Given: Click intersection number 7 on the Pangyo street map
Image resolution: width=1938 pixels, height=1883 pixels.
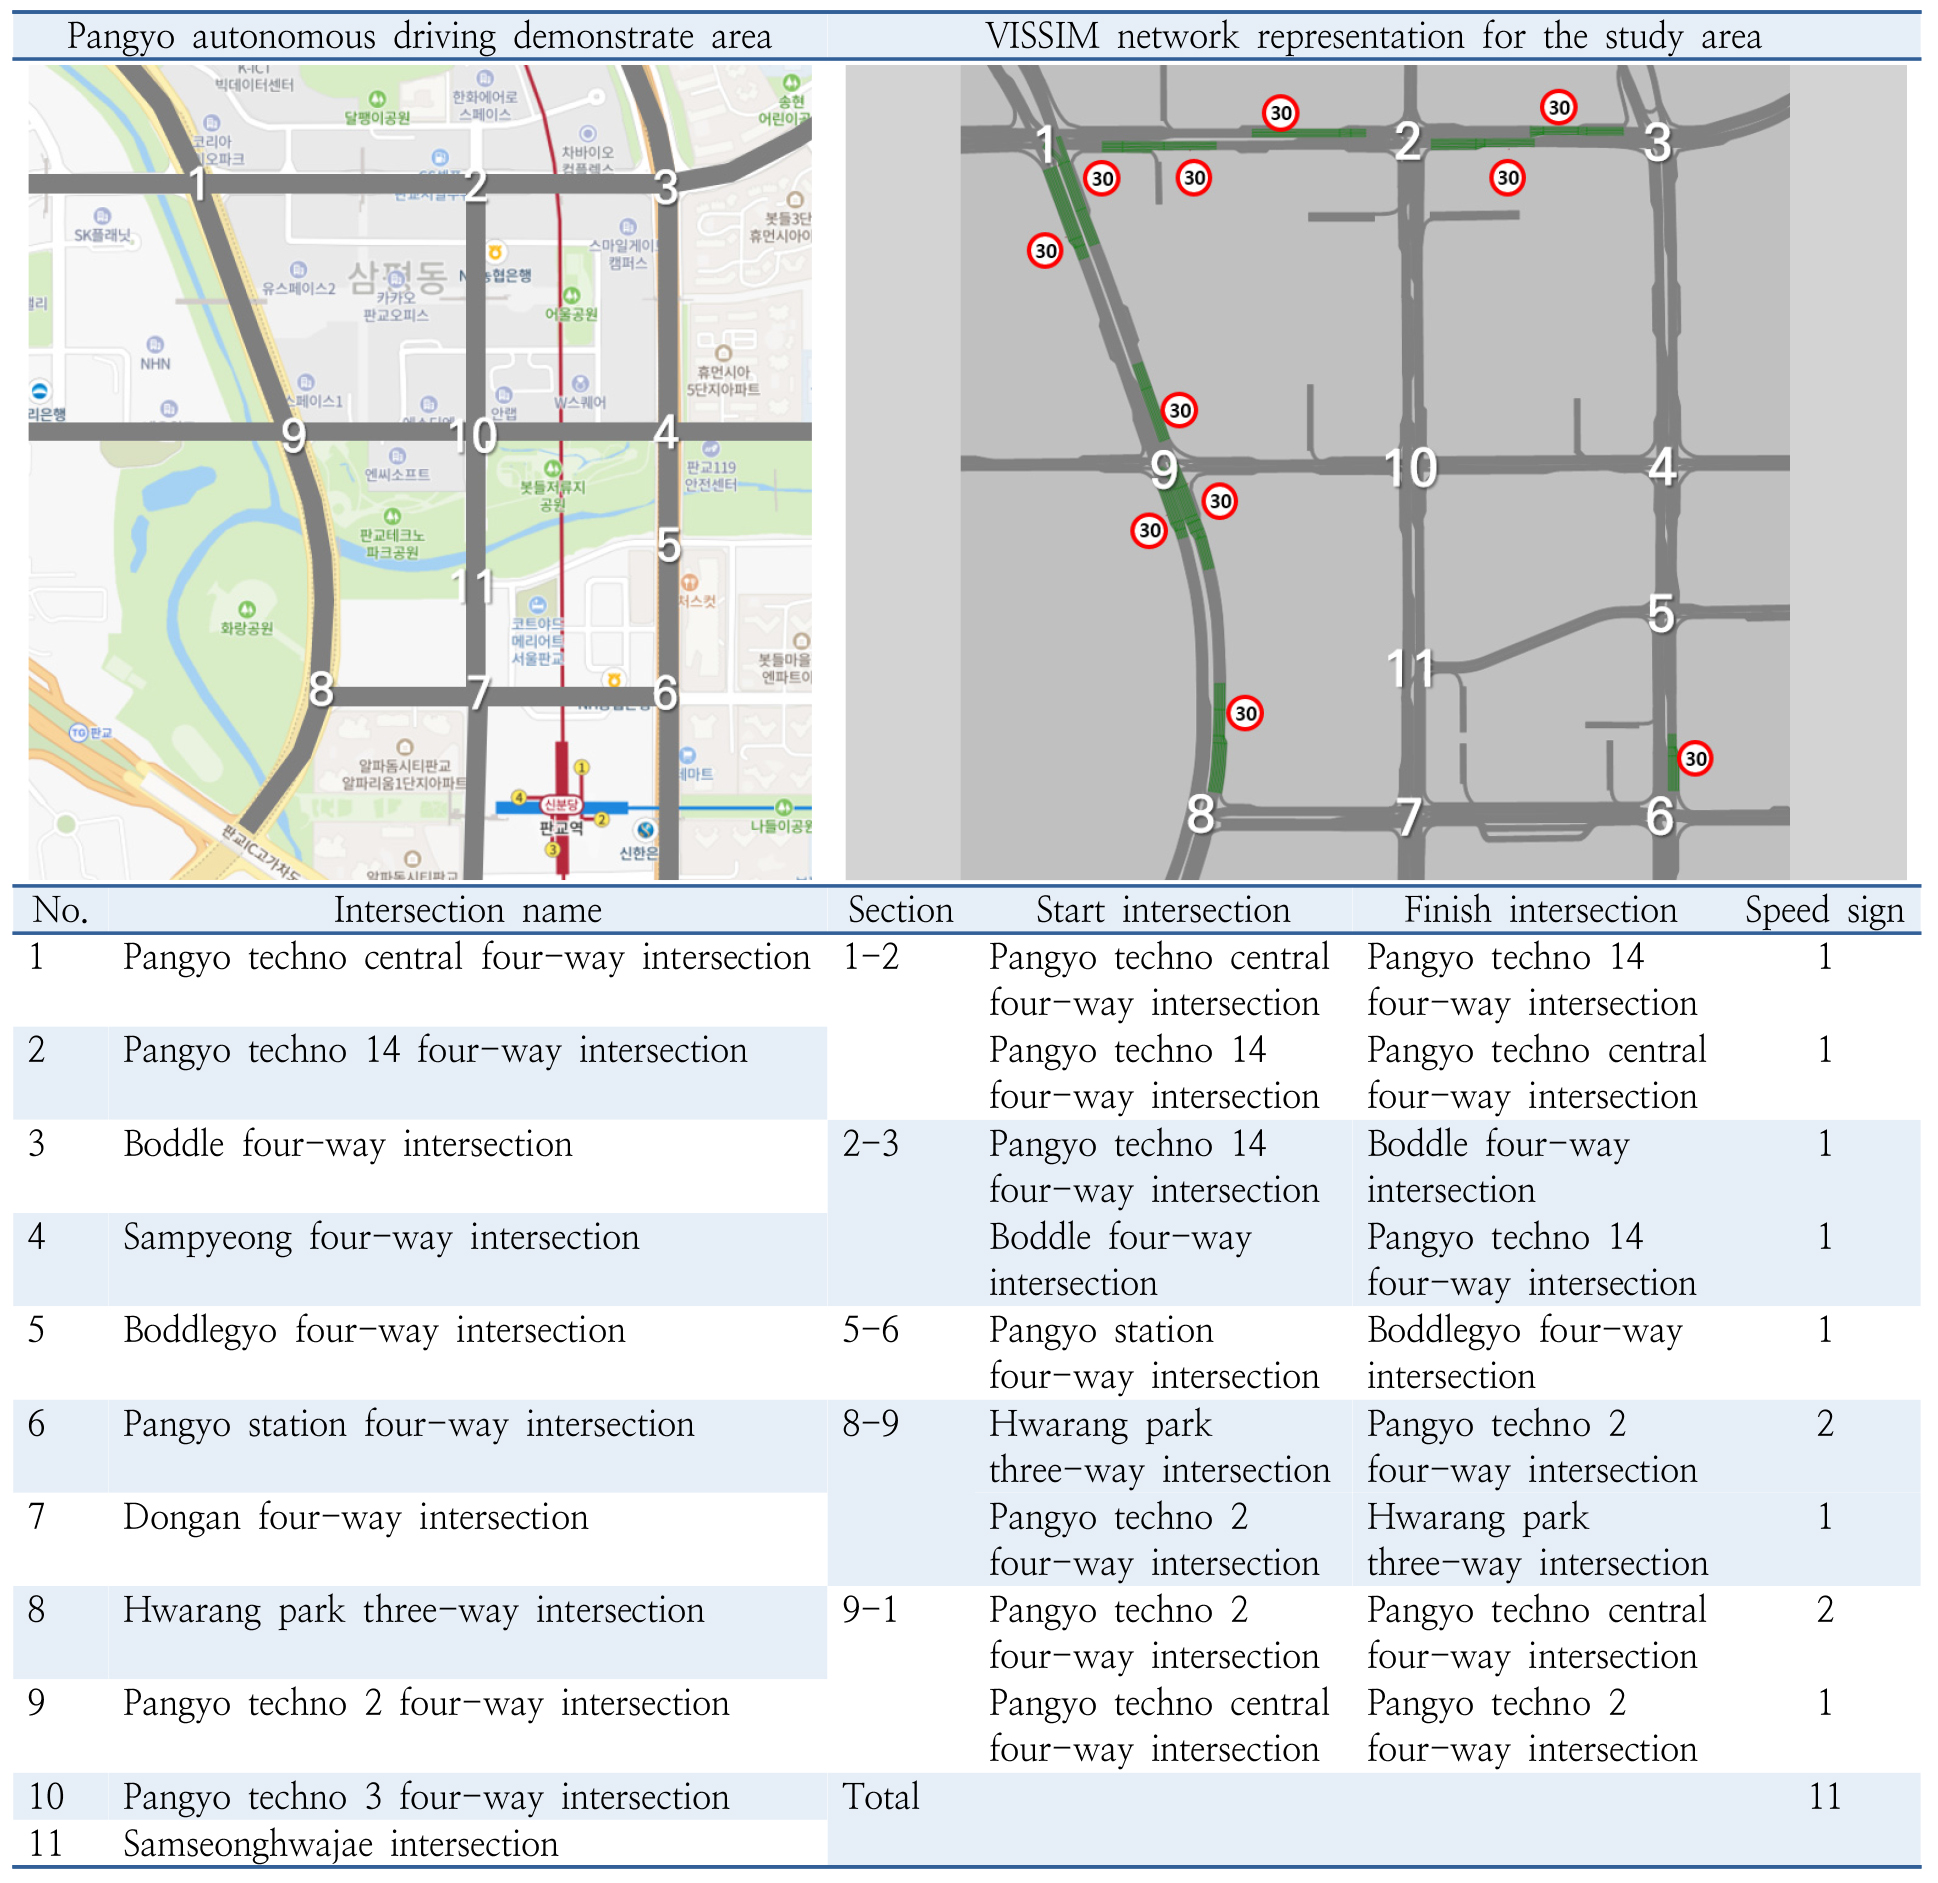Looking at the screenshot, I should (x=479, y=692).
